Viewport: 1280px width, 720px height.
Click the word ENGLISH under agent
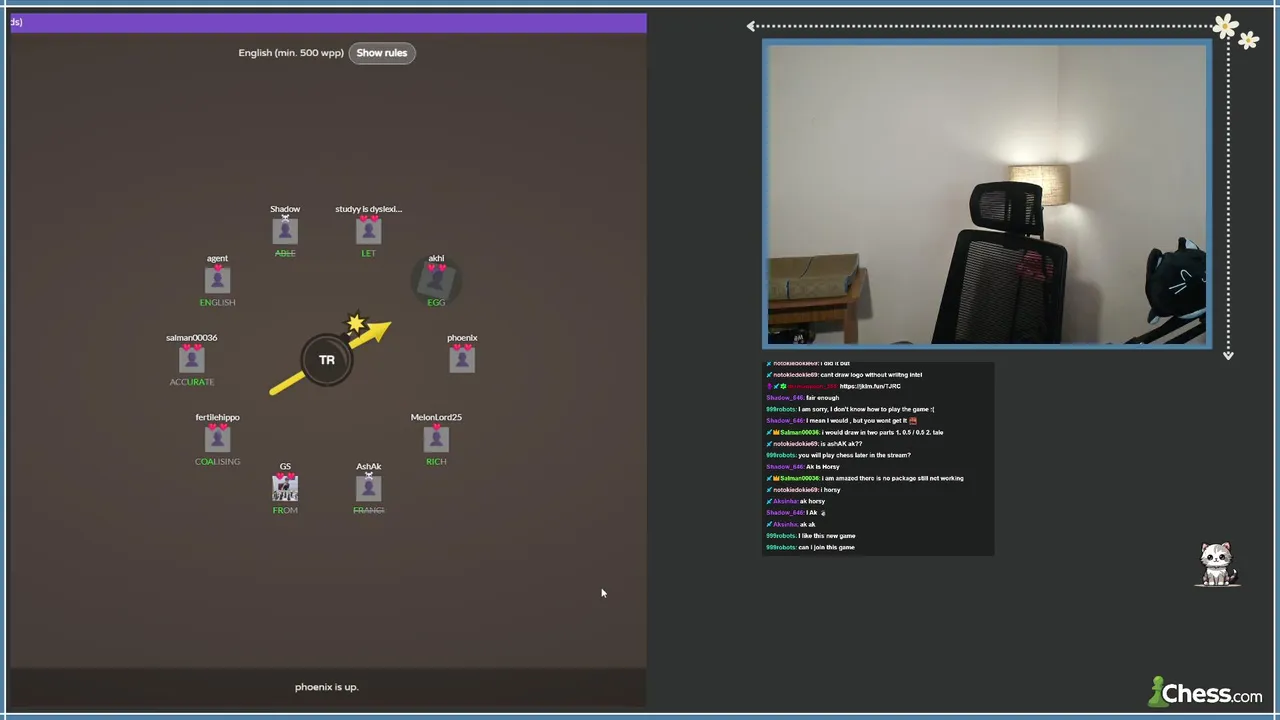217,302
